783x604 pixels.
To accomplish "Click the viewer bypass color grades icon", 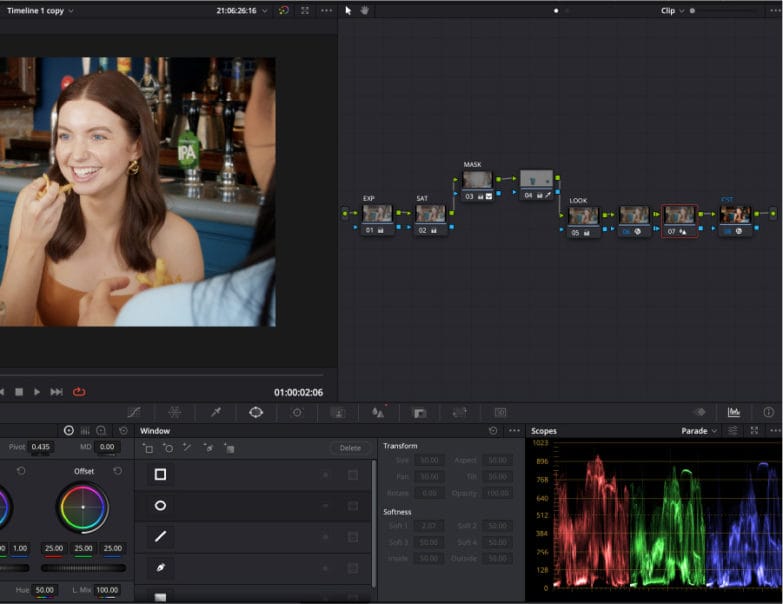I will pos(284,10).
